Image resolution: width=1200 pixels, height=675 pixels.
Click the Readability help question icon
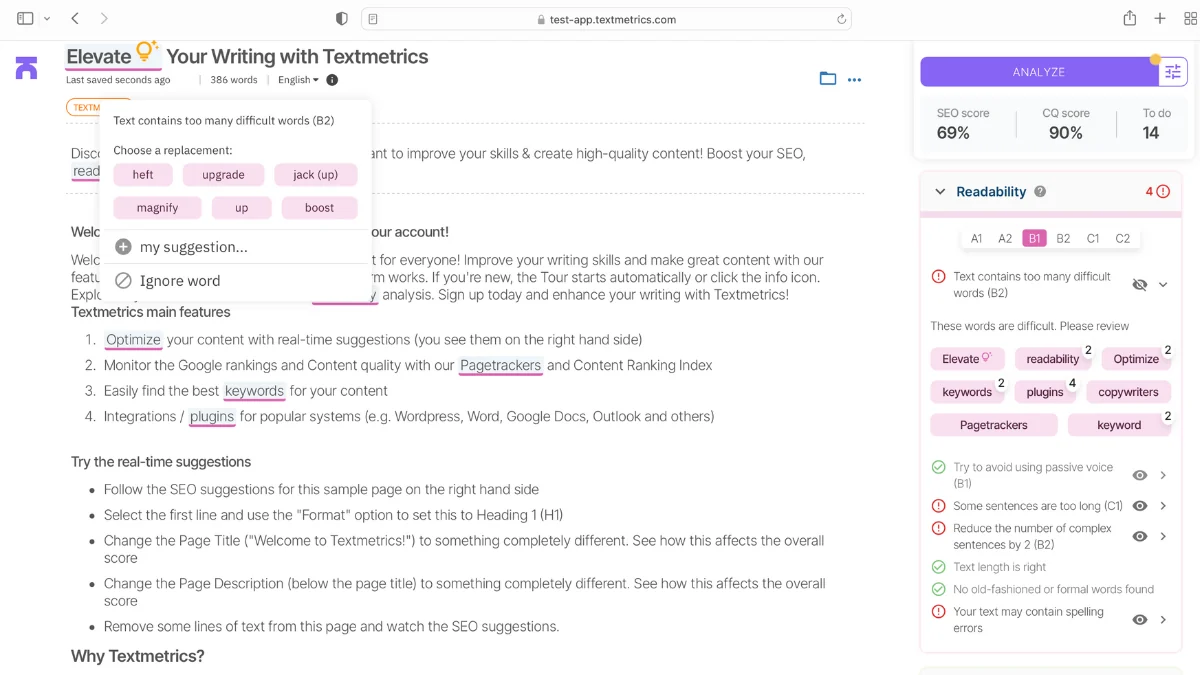point(1040,191)
